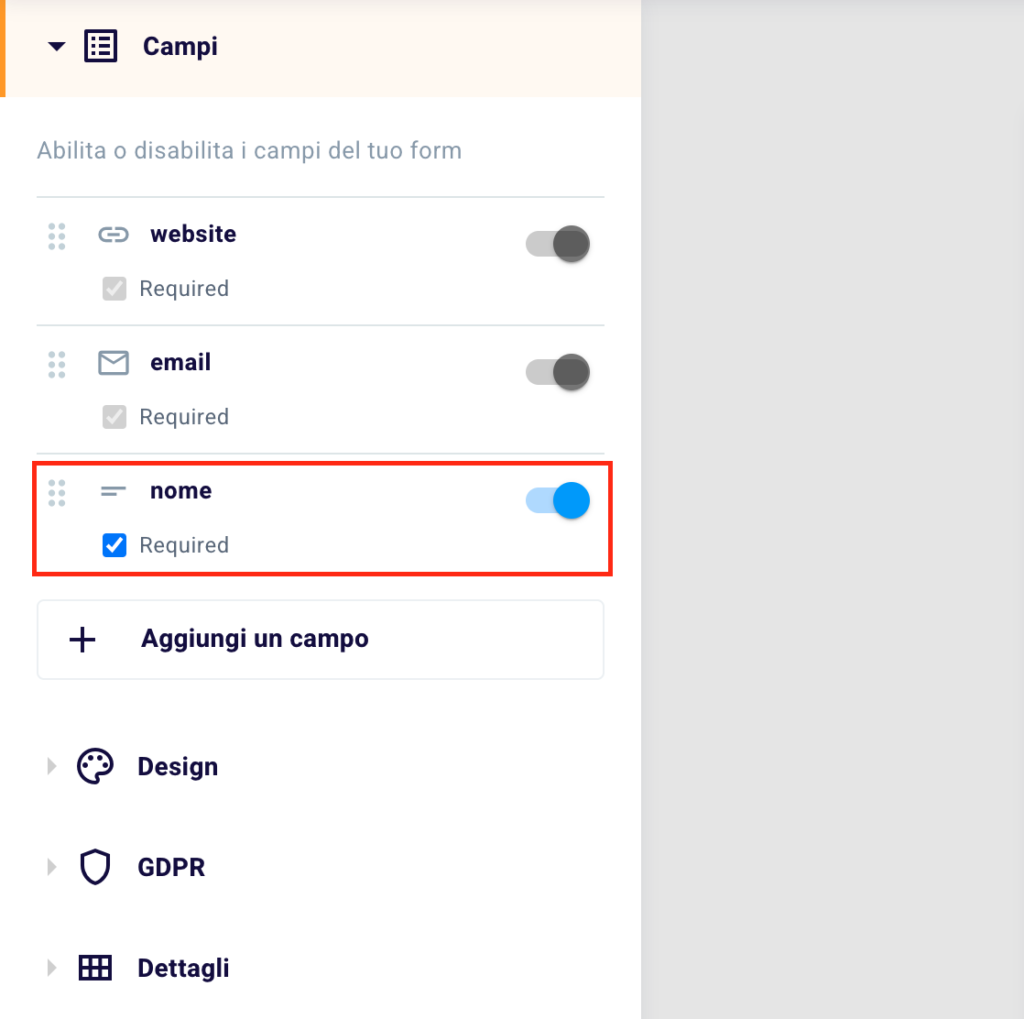The width and height of the screenshot is (1024, 1019).
Task: Toggle the website field switch
Action: tap(558, 244)
